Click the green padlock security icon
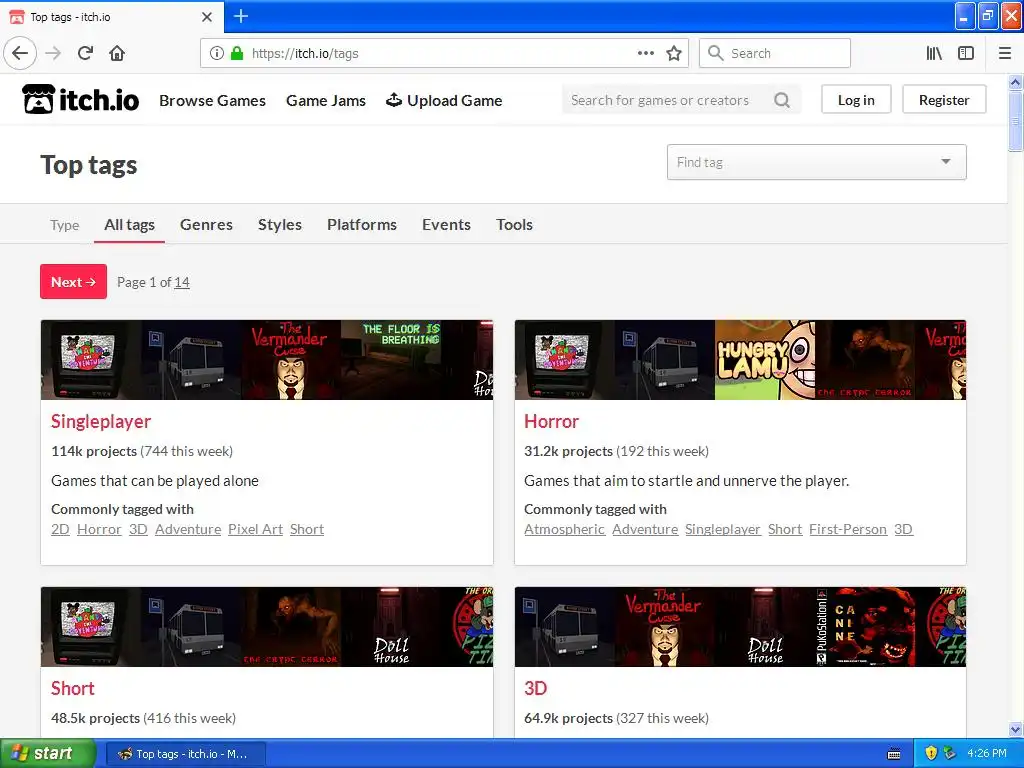 [x=236, y=53]
